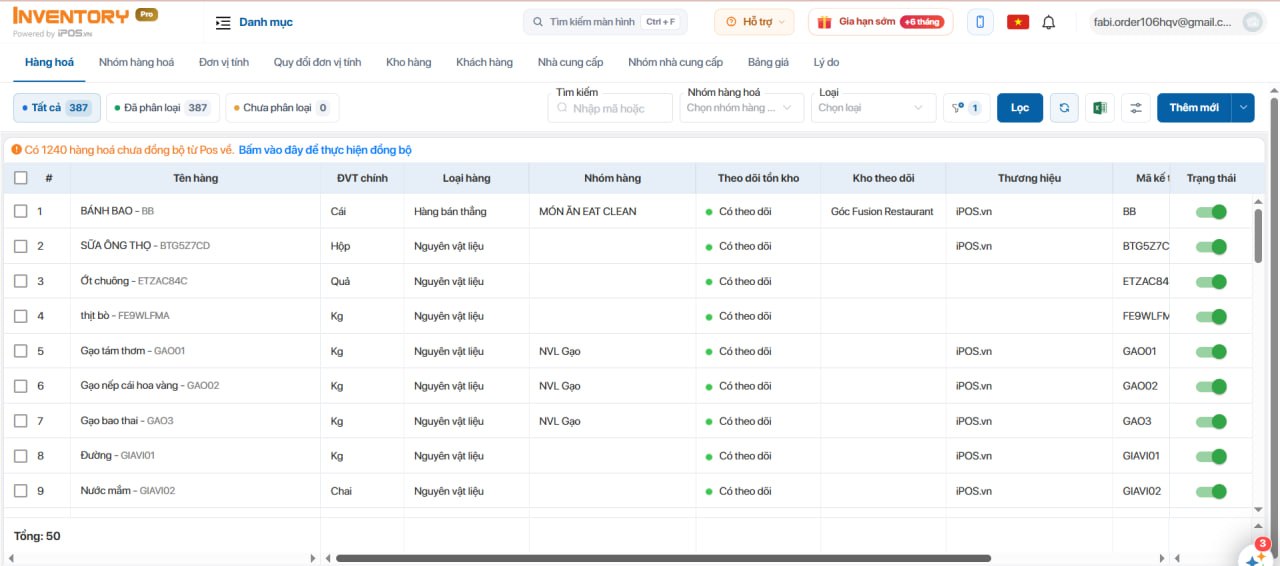Toggle status switch for Đường row
This screenshot has width=1280, height=566.
[x=1211, y=456]
